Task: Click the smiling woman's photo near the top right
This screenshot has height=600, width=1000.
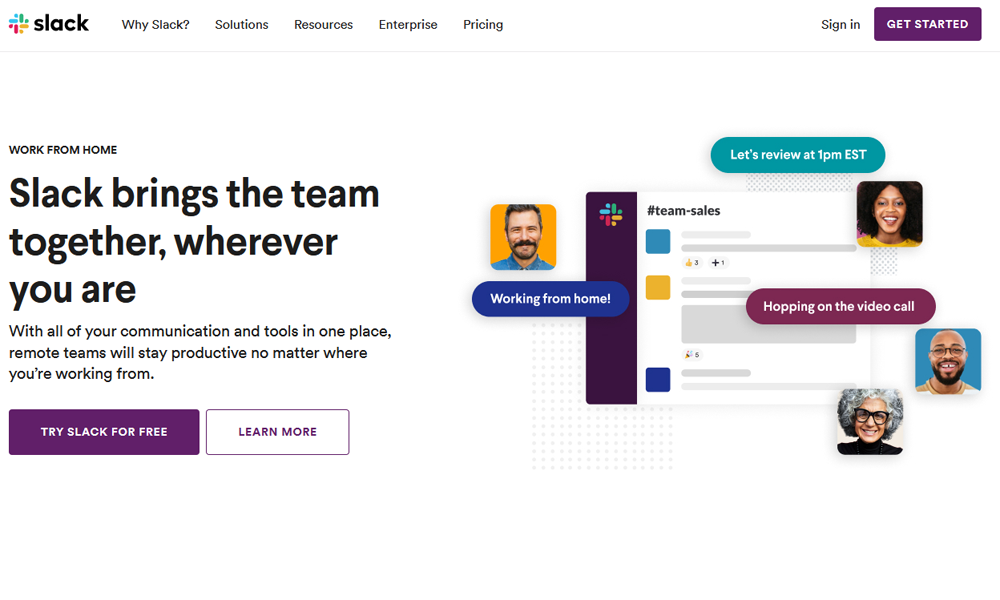Action: [x=889, y=213]
